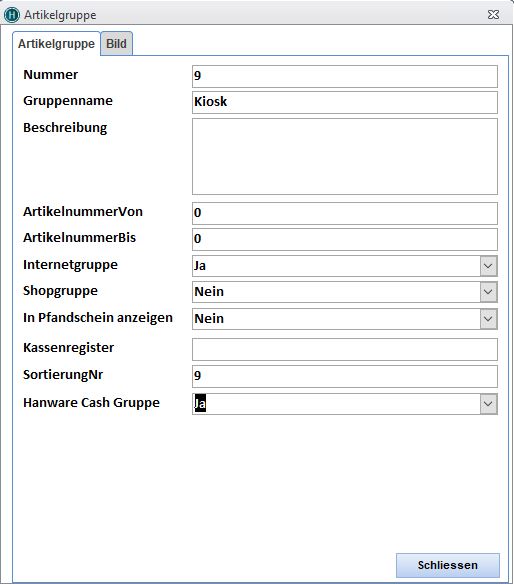Select the Artikelgruppe tab
The image size is (514, 584).
(56, 44)
